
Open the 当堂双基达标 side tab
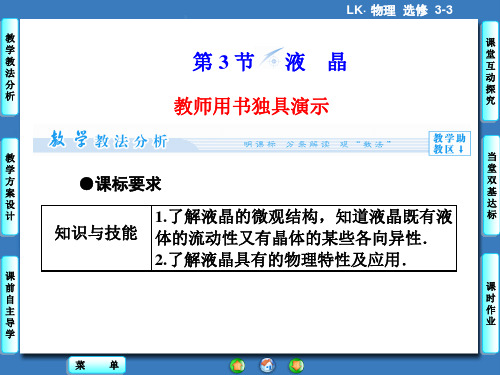[x=491, y=185]
